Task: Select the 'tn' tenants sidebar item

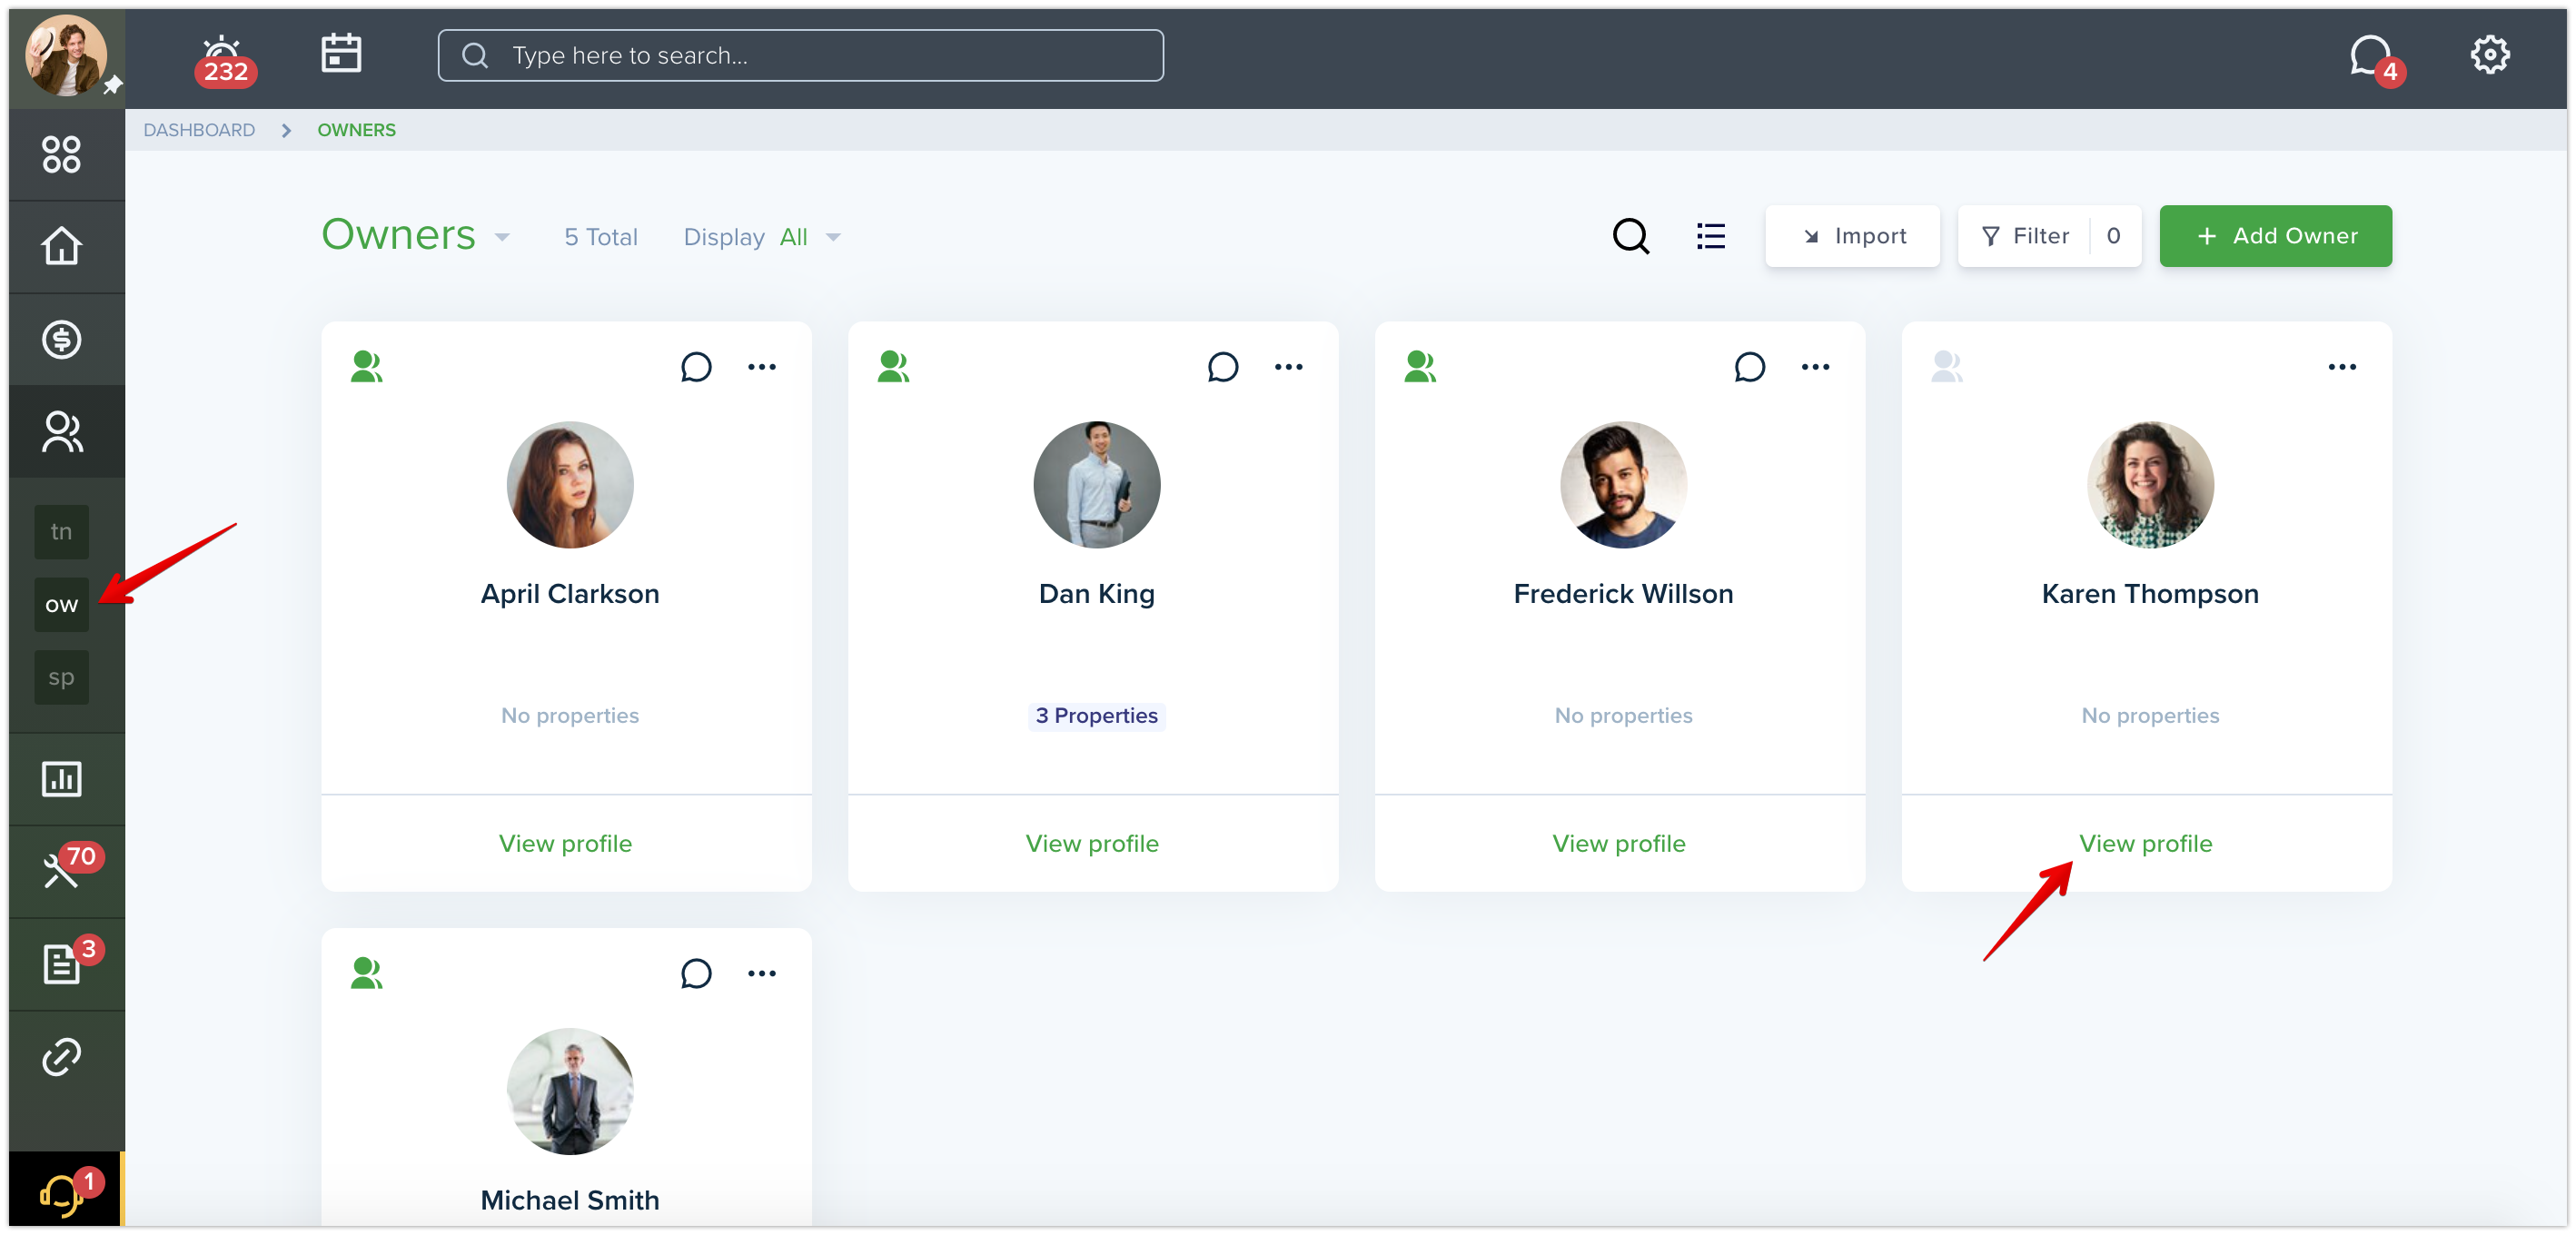Action: (x=61, y=532)
